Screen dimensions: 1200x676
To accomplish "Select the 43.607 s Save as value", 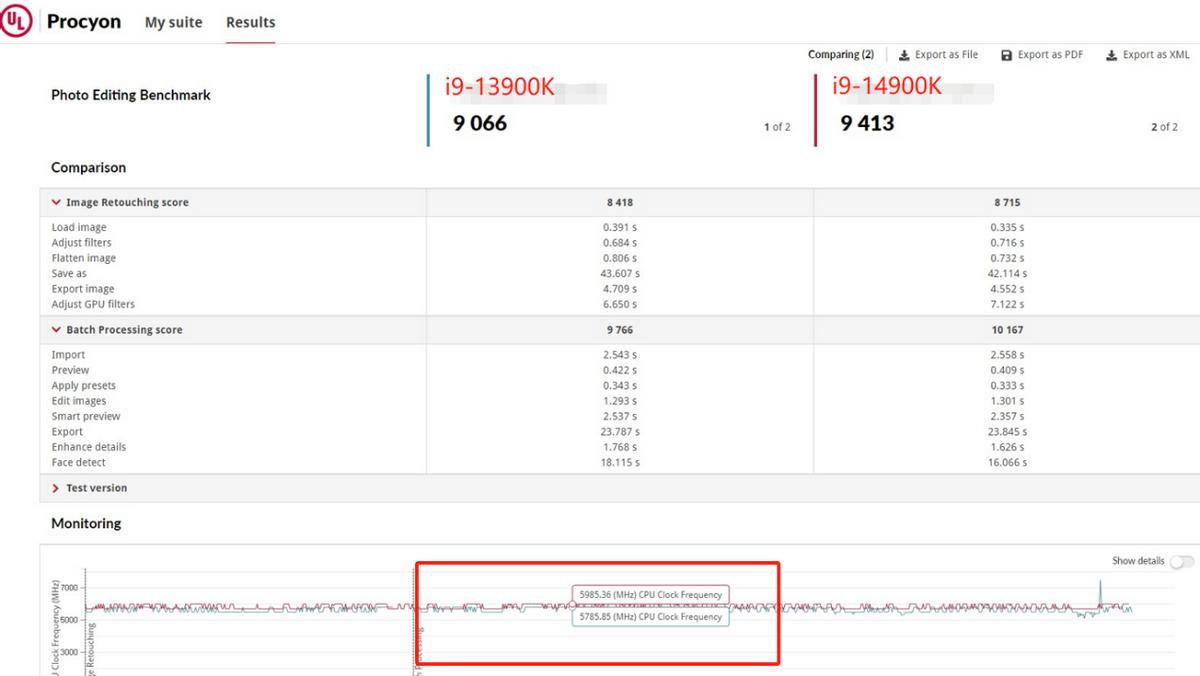I will click(x=620, y=274).
